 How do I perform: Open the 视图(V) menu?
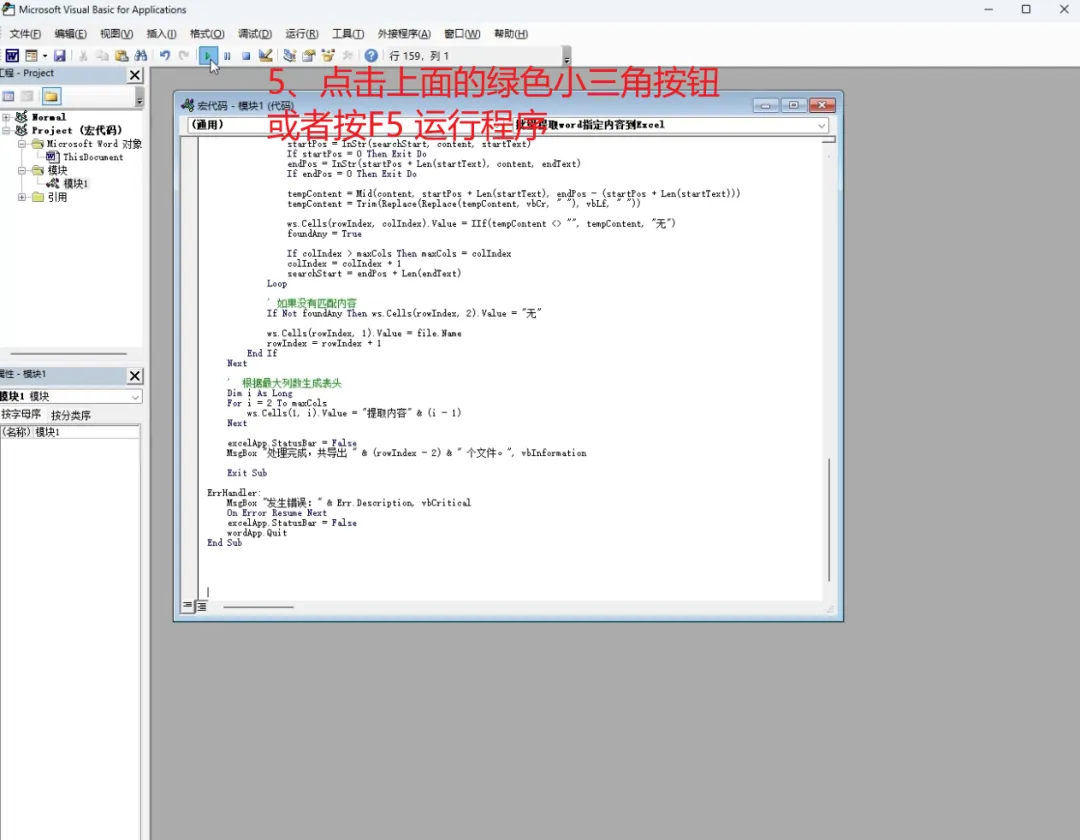pyautogui.click(x=116, y=34)
